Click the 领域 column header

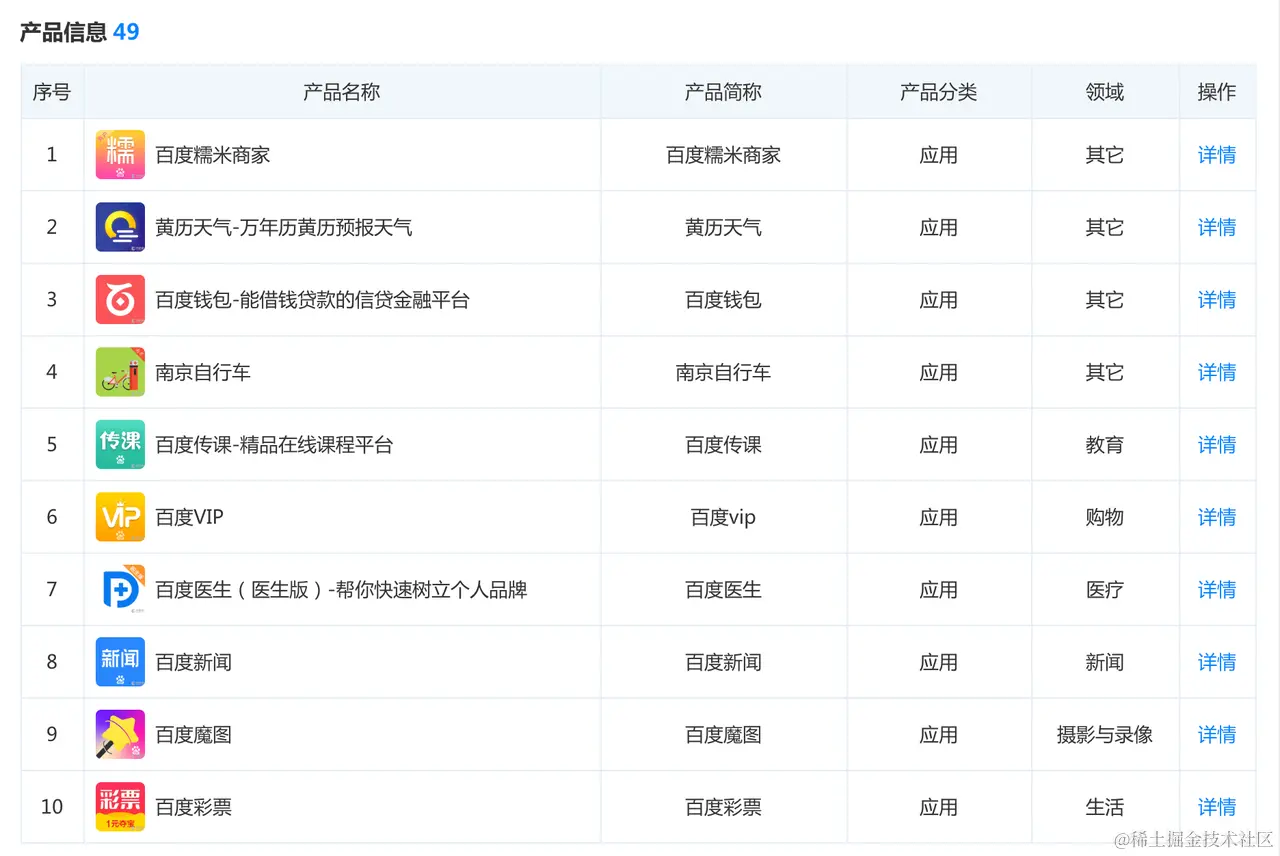pyautogui.click(x=1105, y=92)
